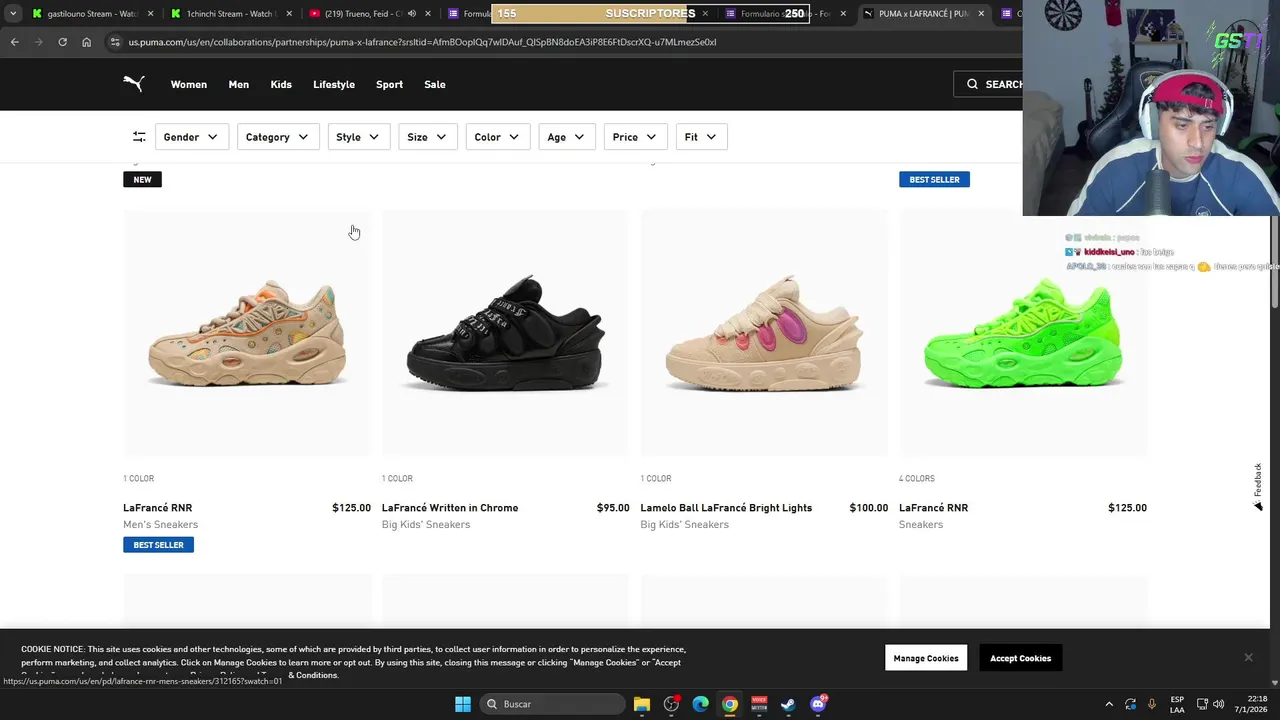
Task: Open the Voicemeeter taskbar app
Action: click(759, 704)
